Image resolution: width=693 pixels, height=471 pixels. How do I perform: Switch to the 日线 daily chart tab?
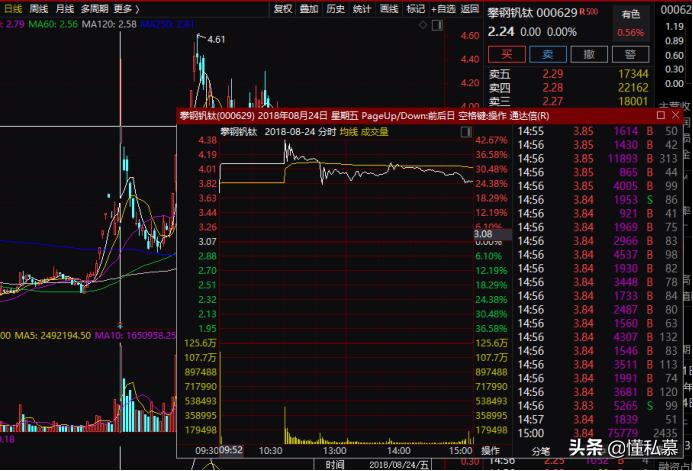(13, 9)
